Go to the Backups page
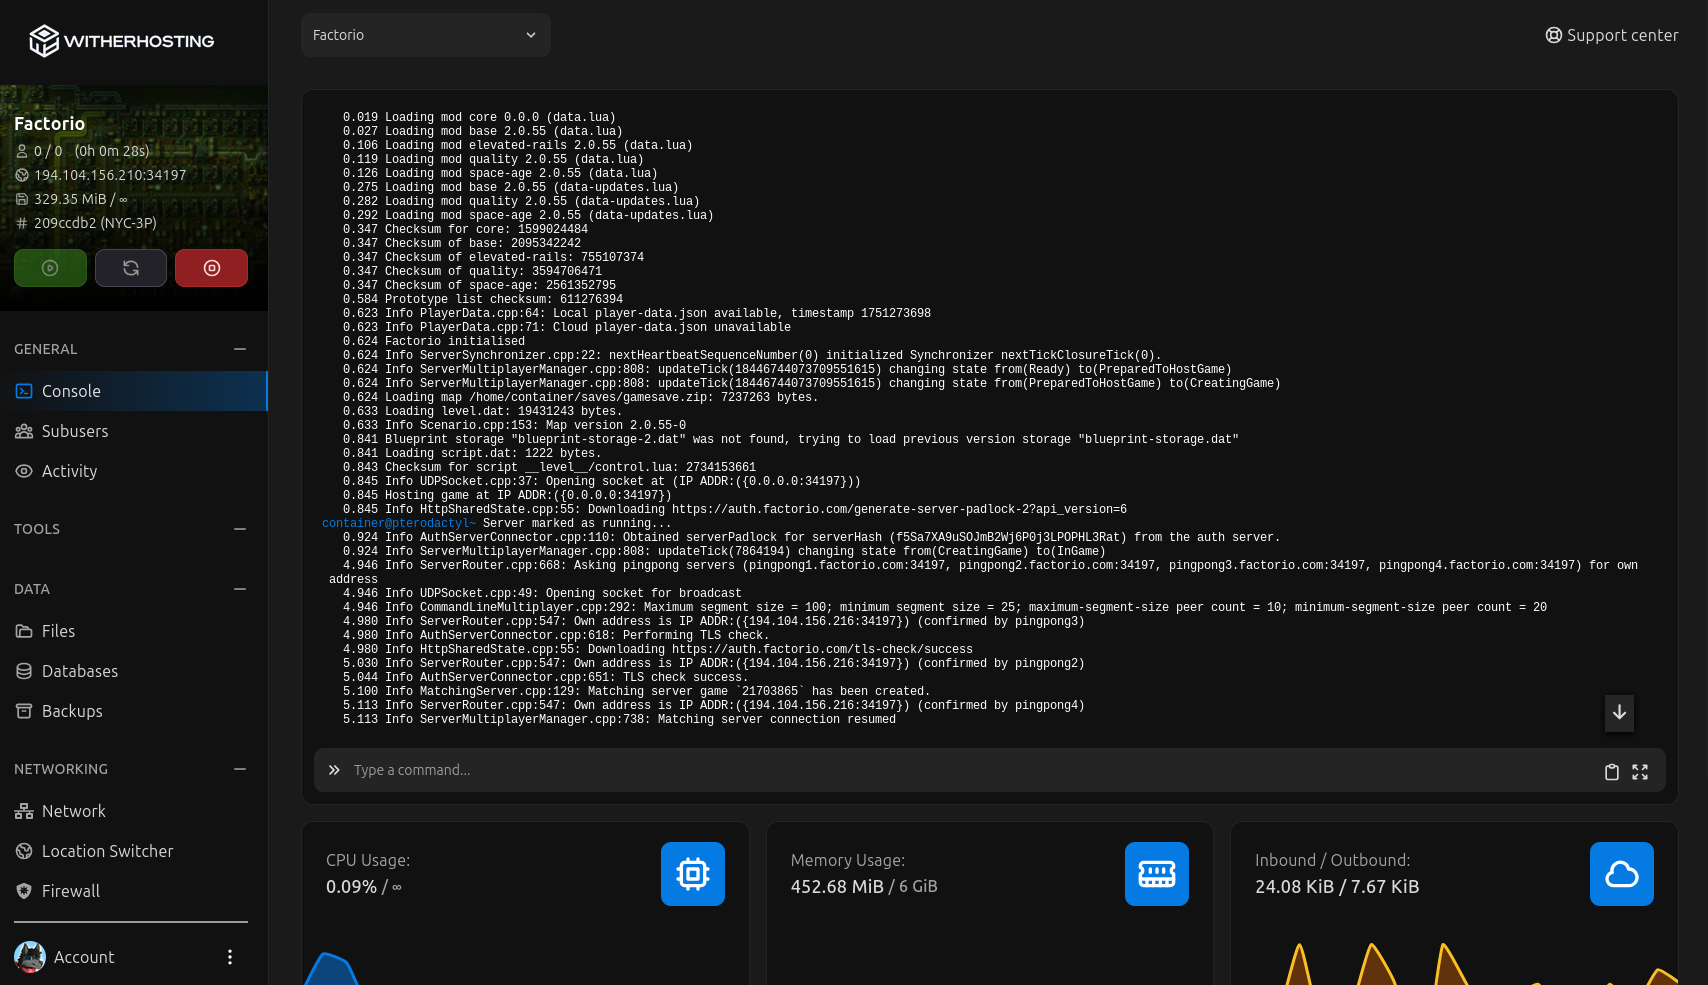Image resolution: width=1708 pixels, height=985 pixels. pos(72,711)
